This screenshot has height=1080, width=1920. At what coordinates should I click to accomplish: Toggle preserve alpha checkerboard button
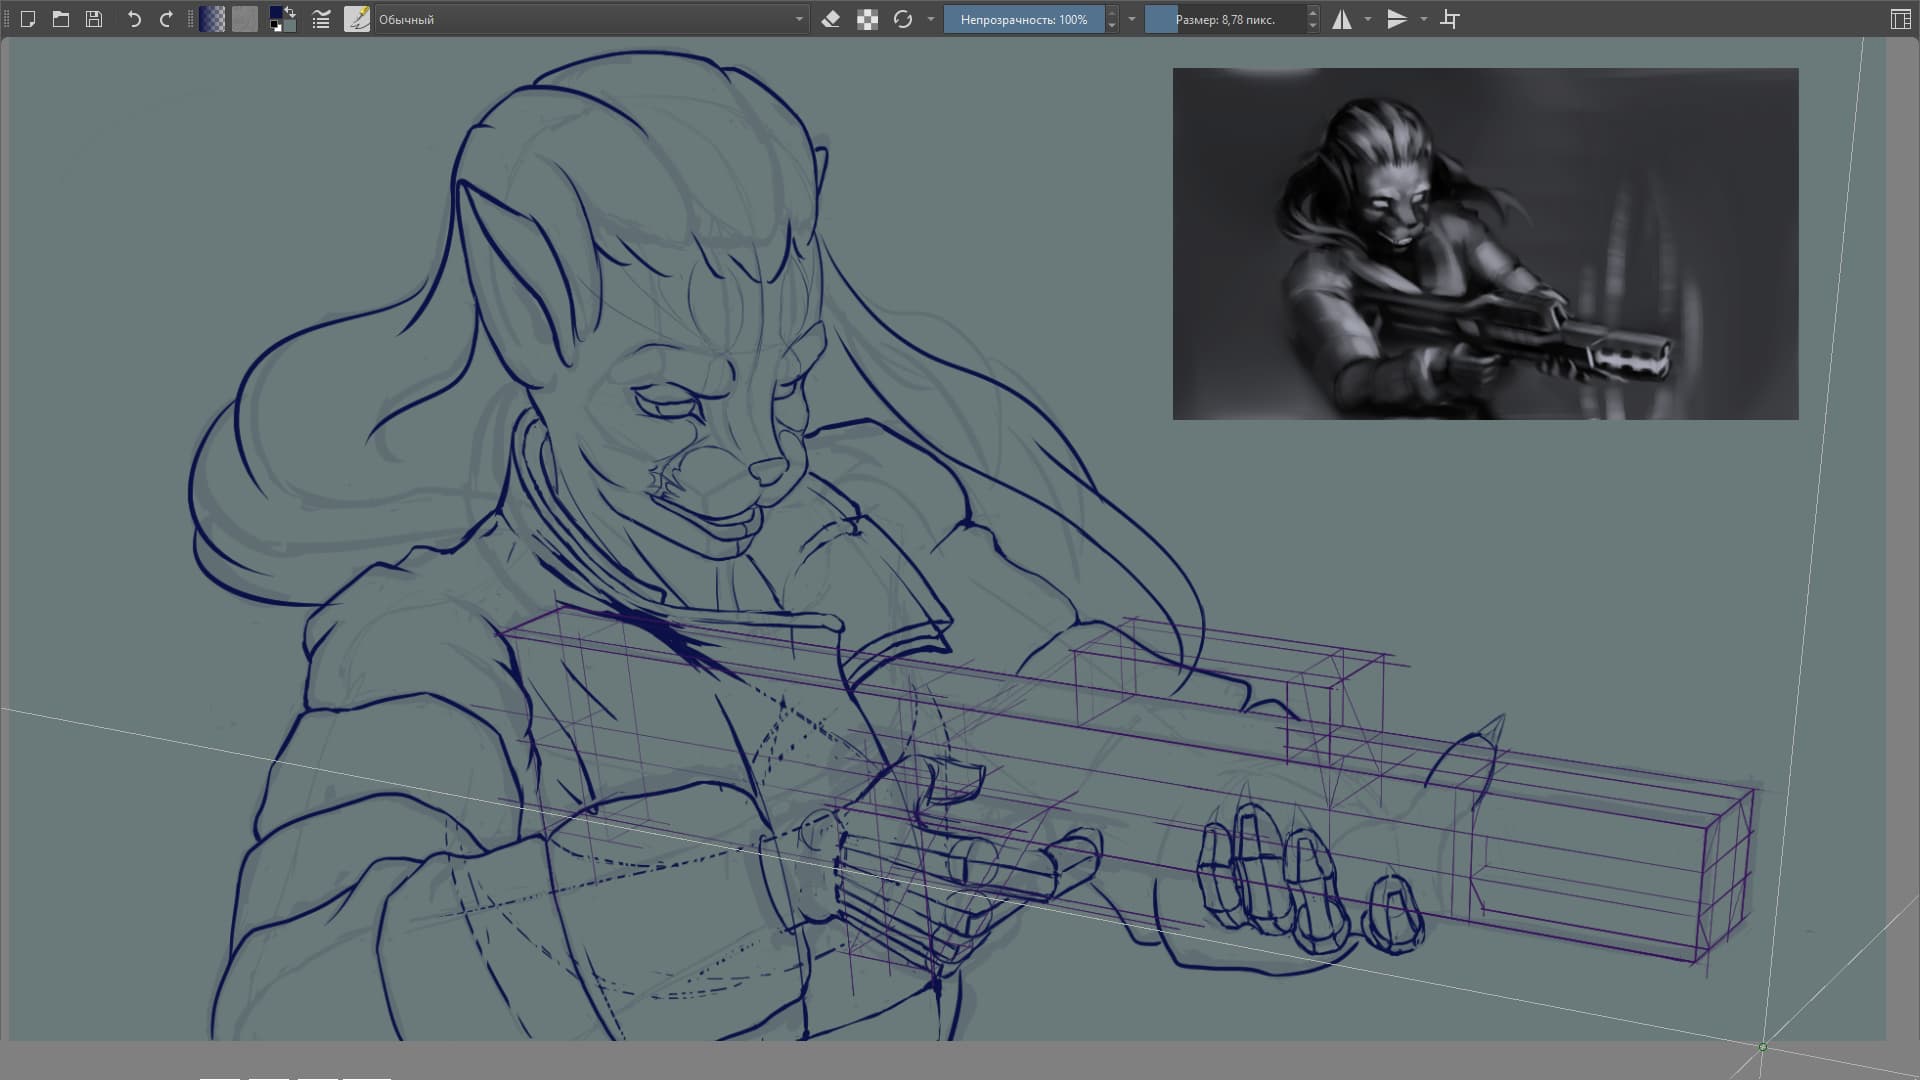tap(867, 19)
